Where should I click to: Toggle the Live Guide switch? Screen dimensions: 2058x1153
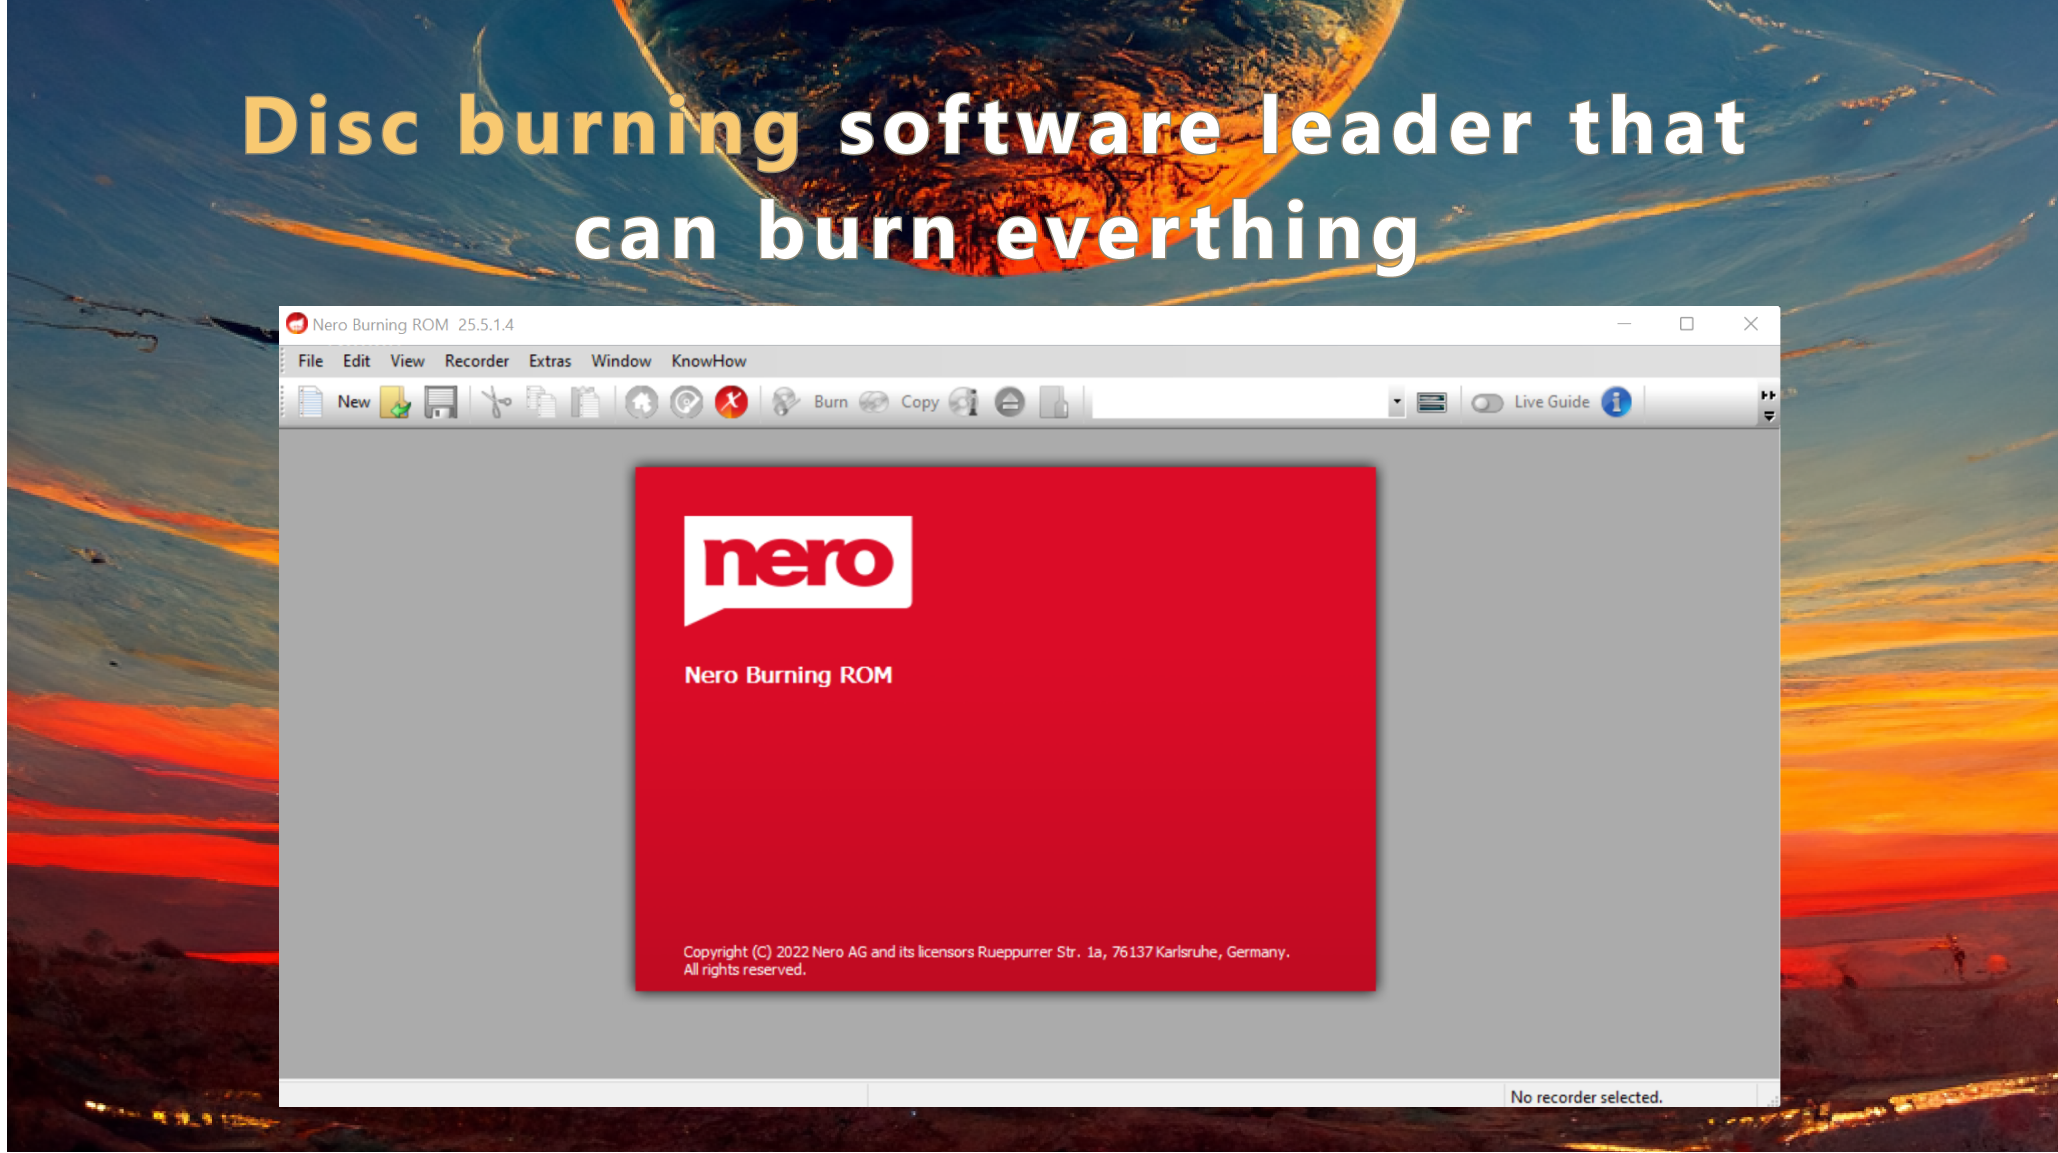[1487, 402]
